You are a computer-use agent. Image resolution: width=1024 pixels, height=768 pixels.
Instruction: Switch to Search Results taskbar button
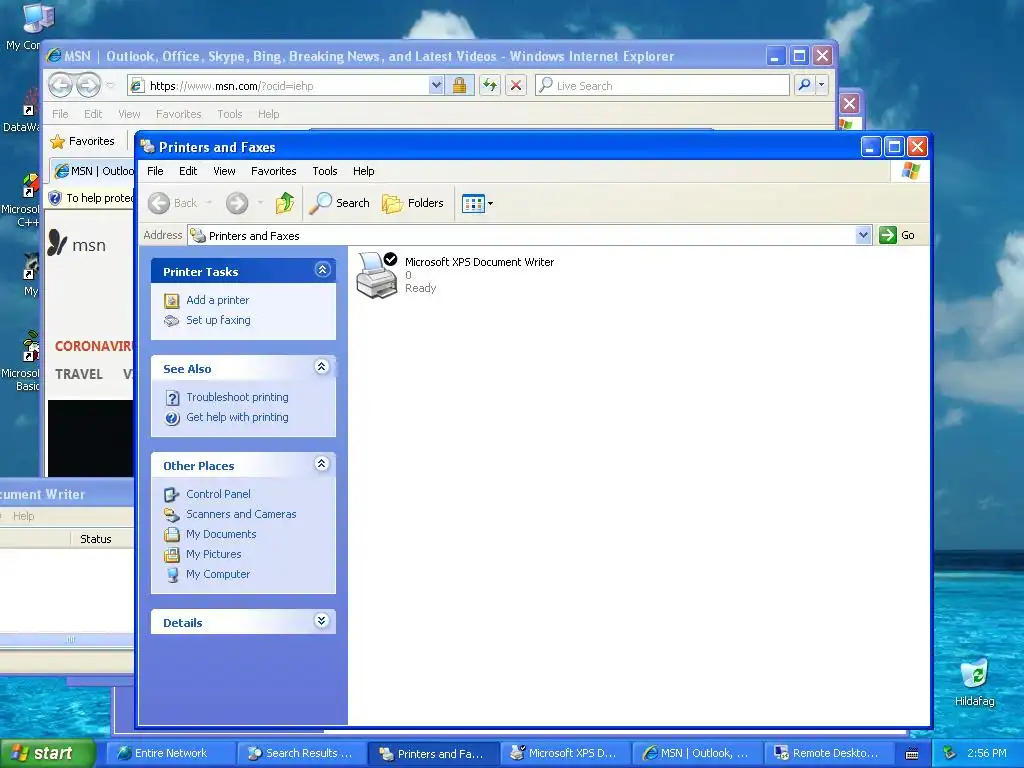(302, 753)
